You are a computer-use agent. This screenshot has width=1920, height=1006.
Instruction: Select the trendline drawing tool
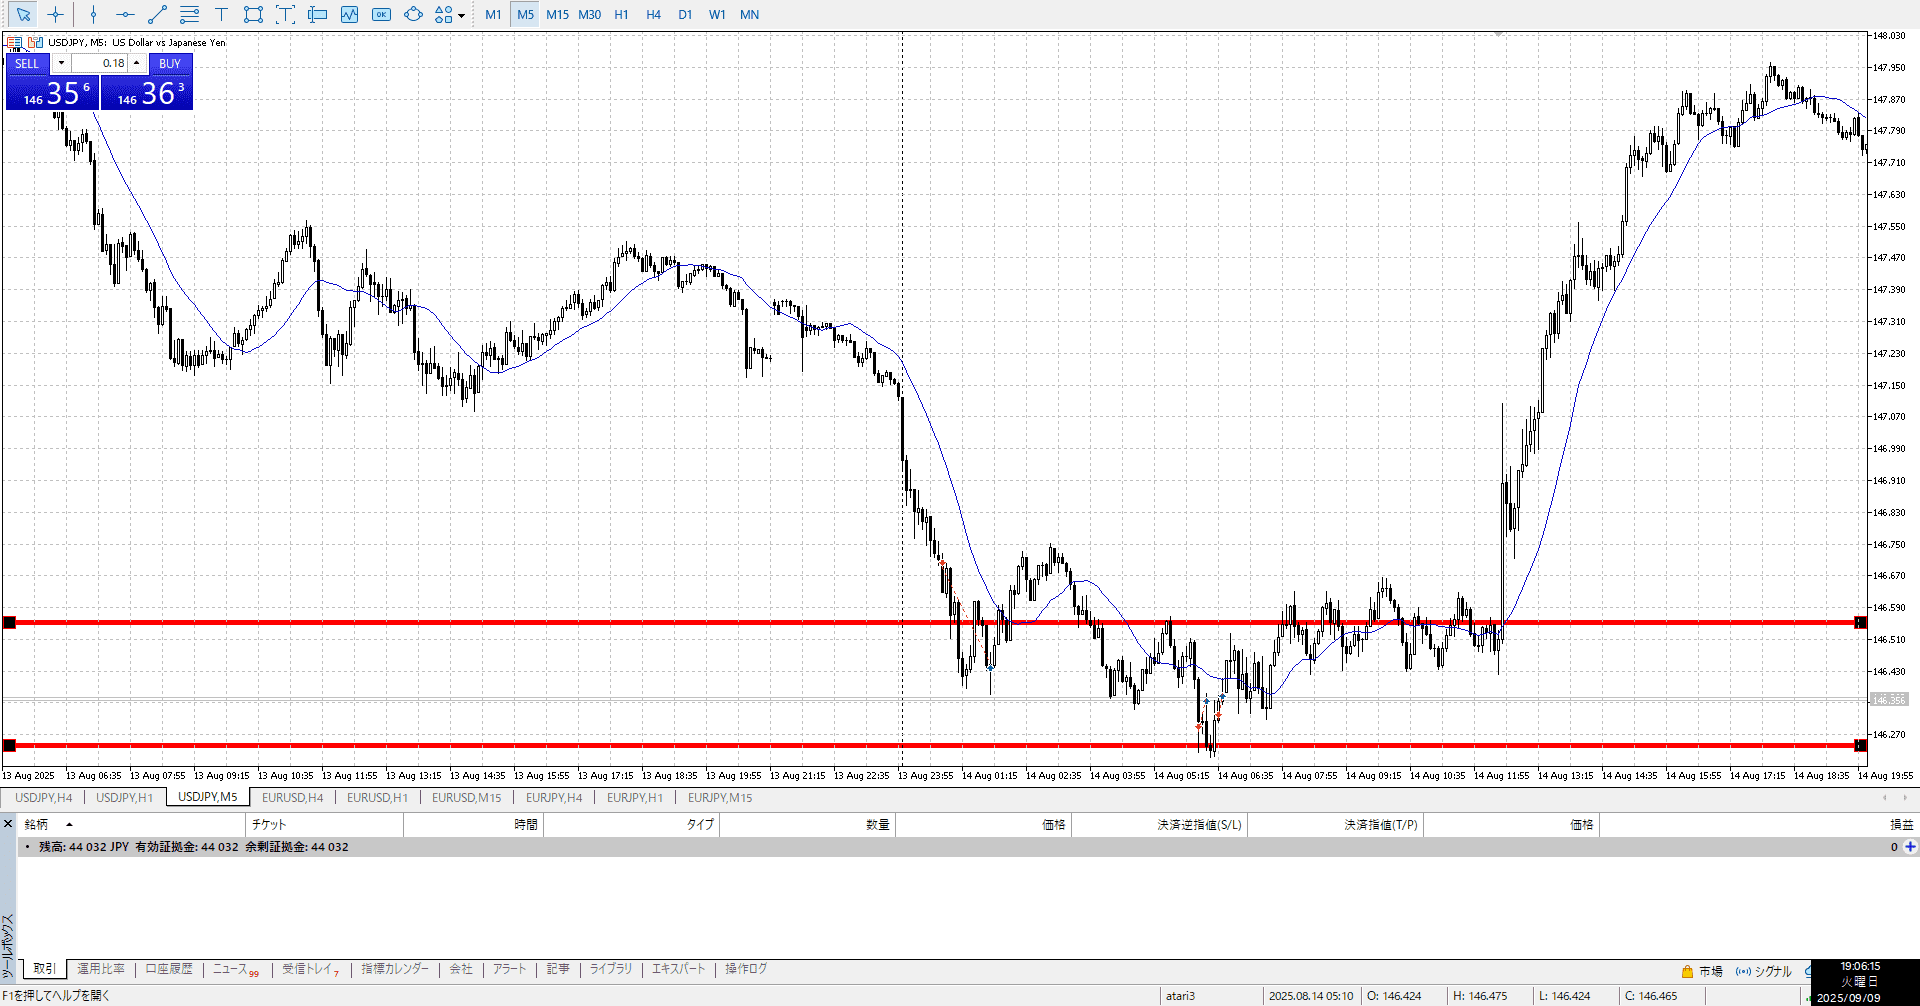[157, 15]
